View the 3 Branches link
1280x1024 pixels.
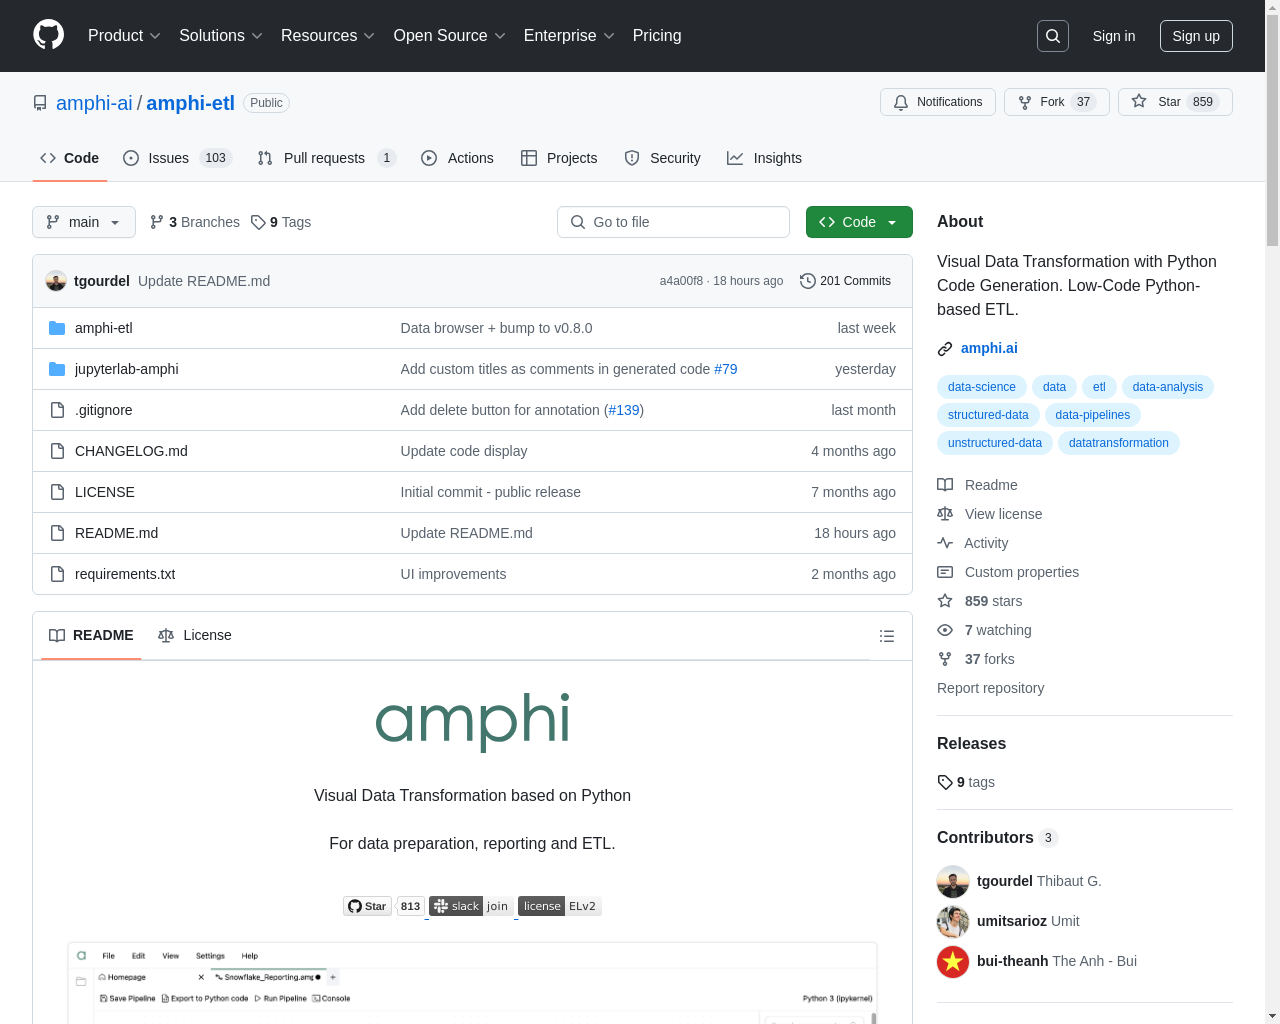coord(195,222)
